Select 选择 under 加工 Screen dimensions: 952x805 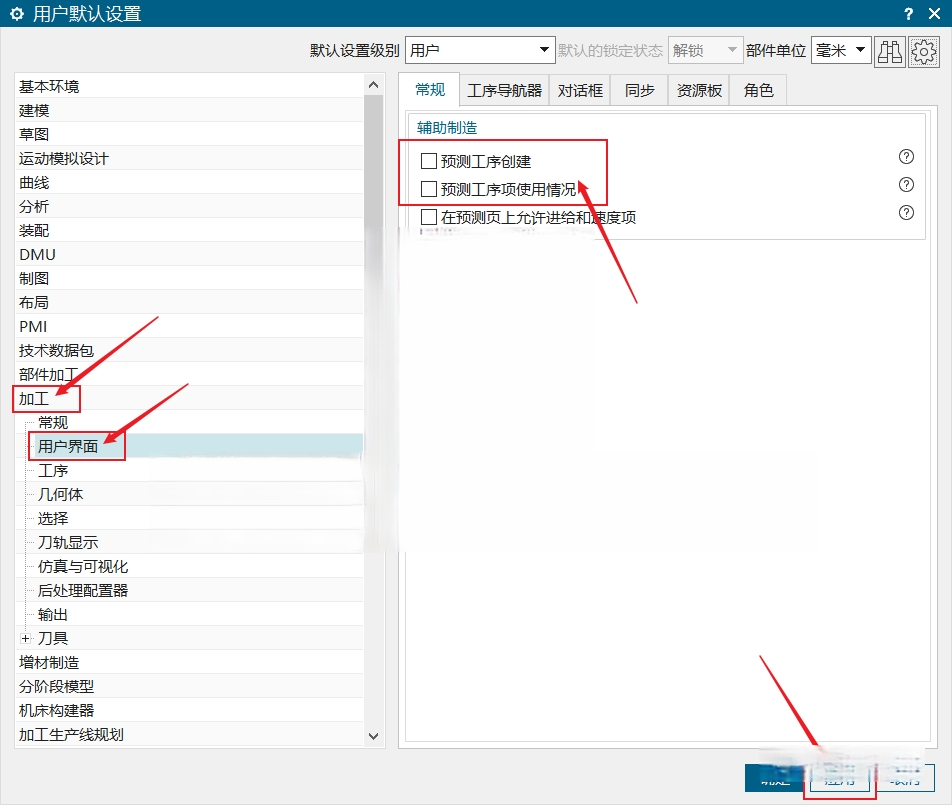click(x=53, y=518)
